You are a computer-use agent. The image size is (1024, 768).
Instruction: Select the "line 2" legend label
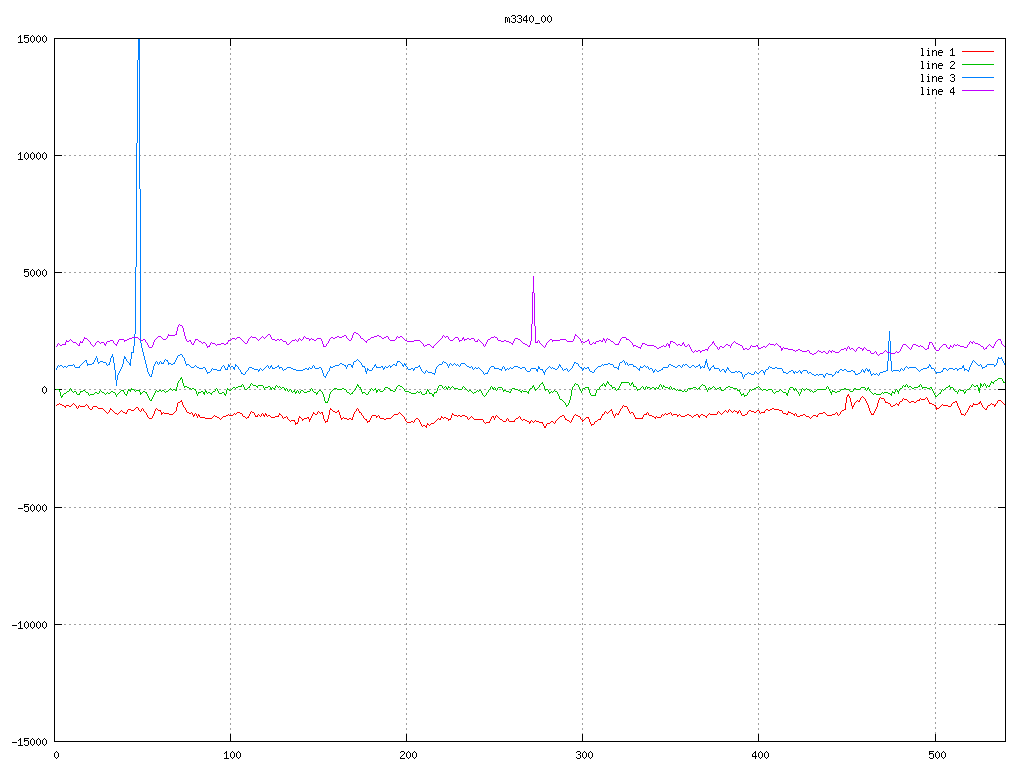click(937, 65)
